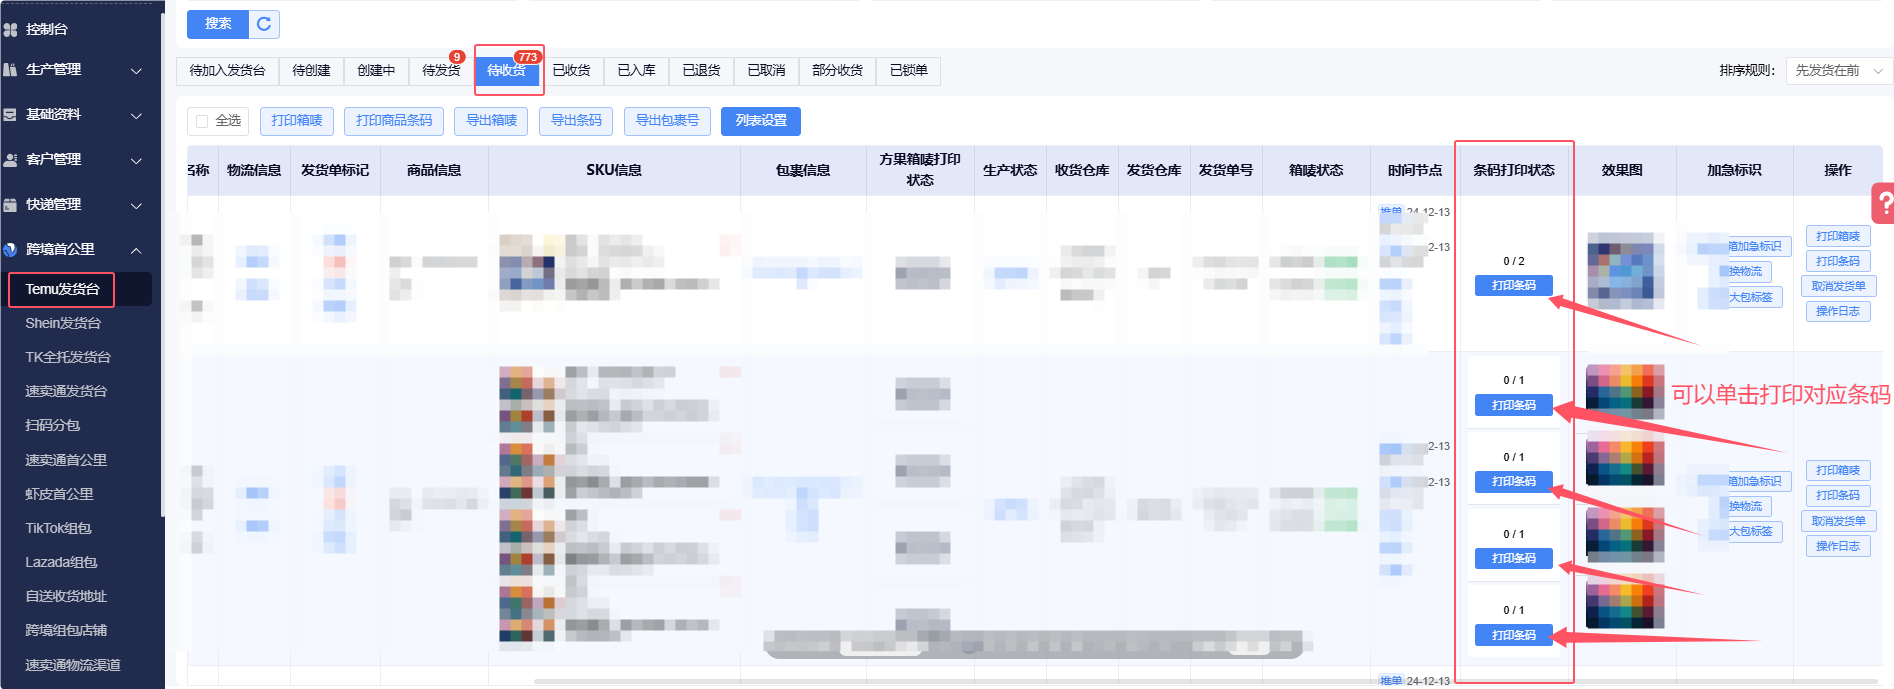Screen dimensions: 1894x689
Task: Open the 控制台 dashboard icon in sidebar
Action: pos(10,30)
